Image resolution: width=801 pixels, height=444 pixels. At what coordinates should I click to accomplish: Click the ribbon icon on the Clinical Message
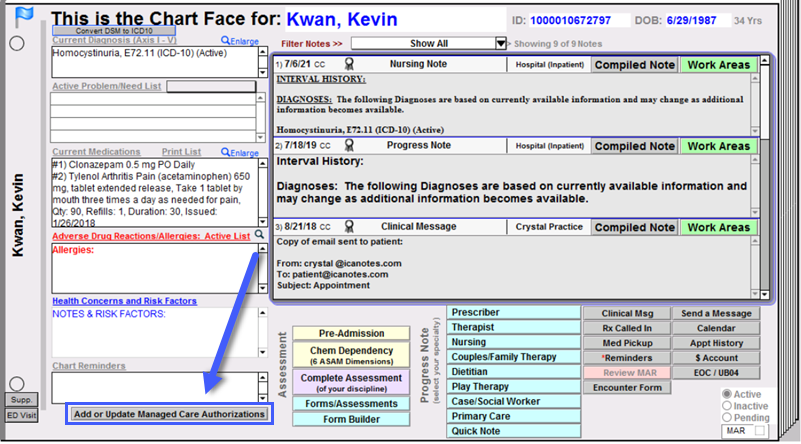point(350,227)
